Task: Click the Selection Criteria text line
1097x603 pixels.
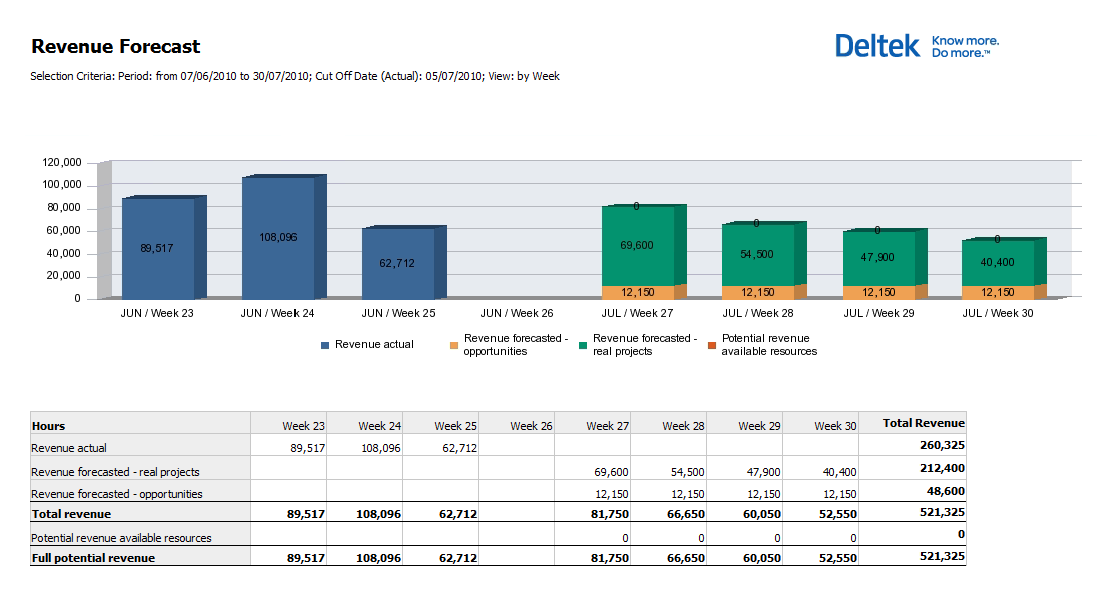Action: [295, 76]
